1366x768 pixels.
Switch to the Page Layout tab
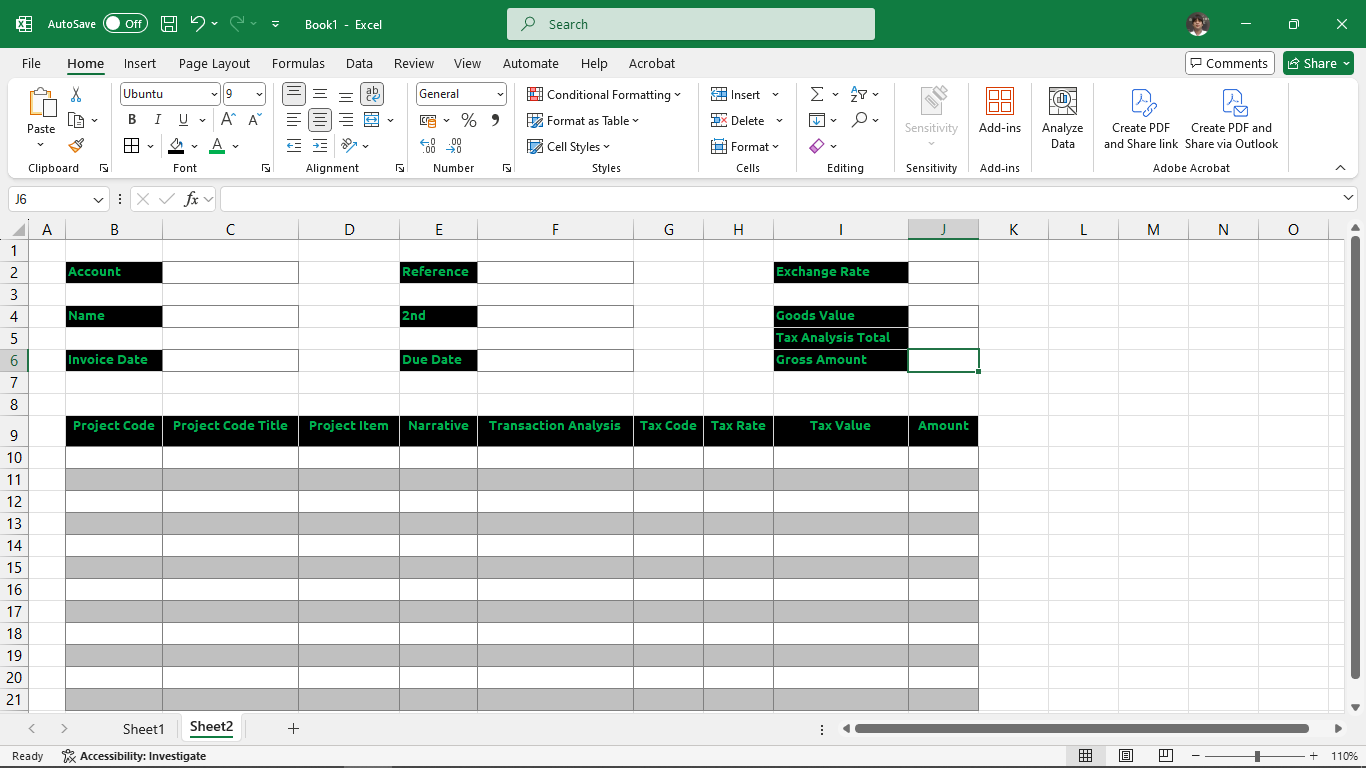click(x=215, y=63)
